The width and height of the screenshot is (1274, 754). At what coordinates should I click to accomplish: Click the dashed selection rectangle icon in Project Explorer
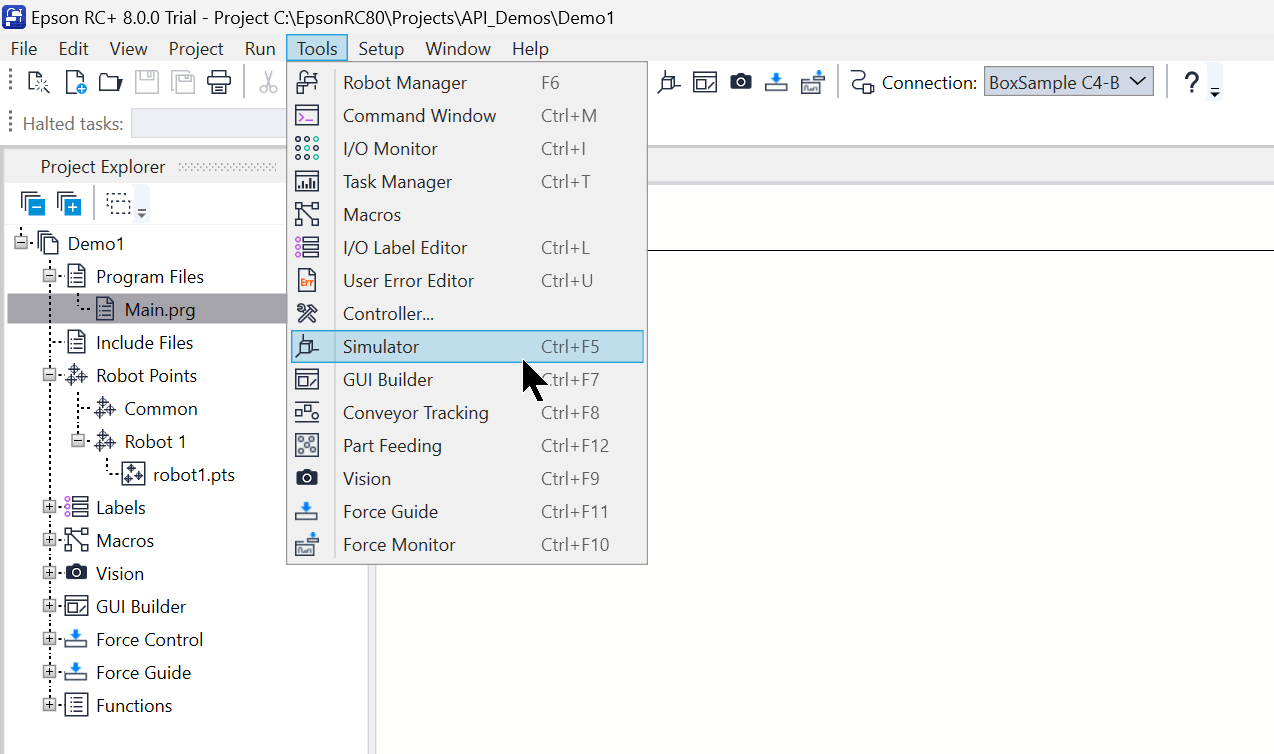(x=119, y=204)
